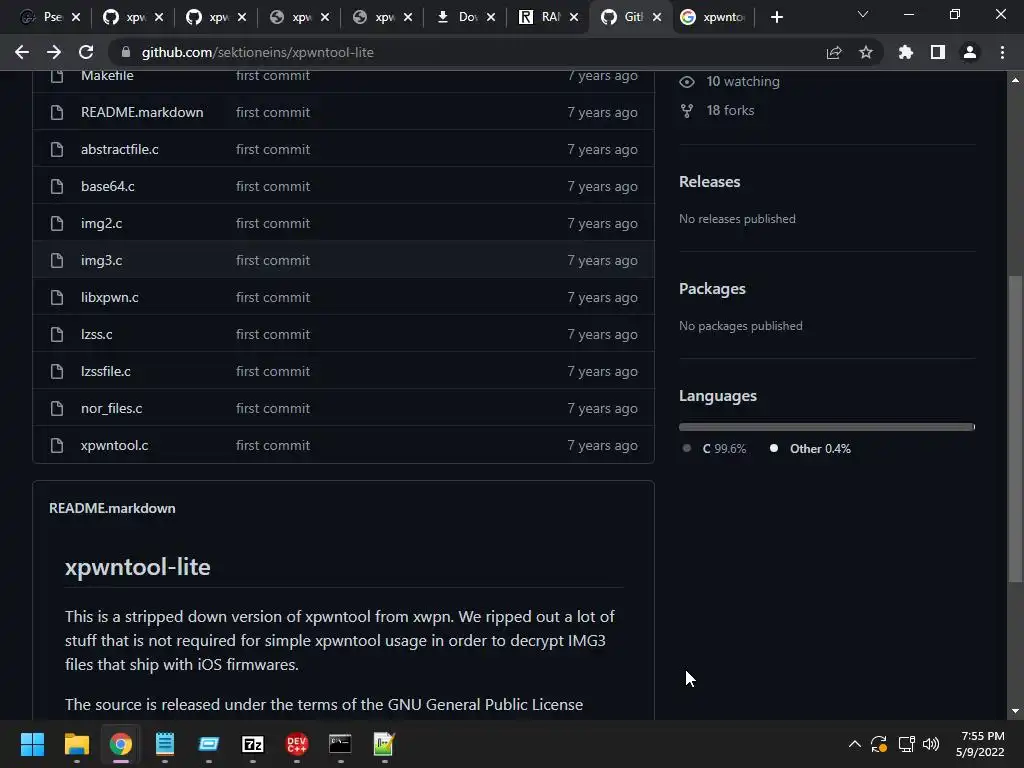Click the file icon beside xpwntool.c
The image size is (1024, 768).
click(57, 445)
